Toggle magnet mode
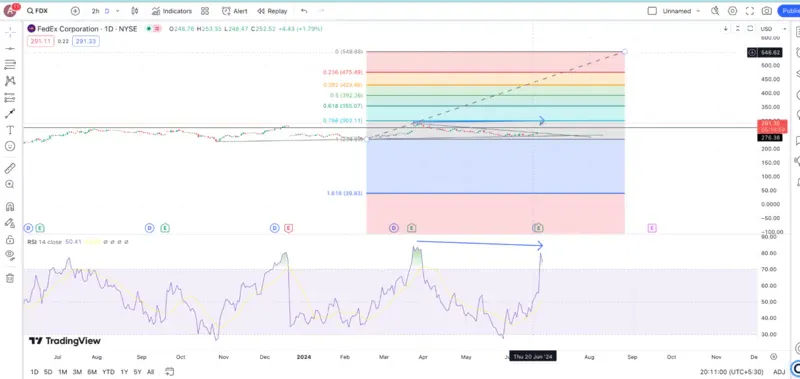 (10, 207)
